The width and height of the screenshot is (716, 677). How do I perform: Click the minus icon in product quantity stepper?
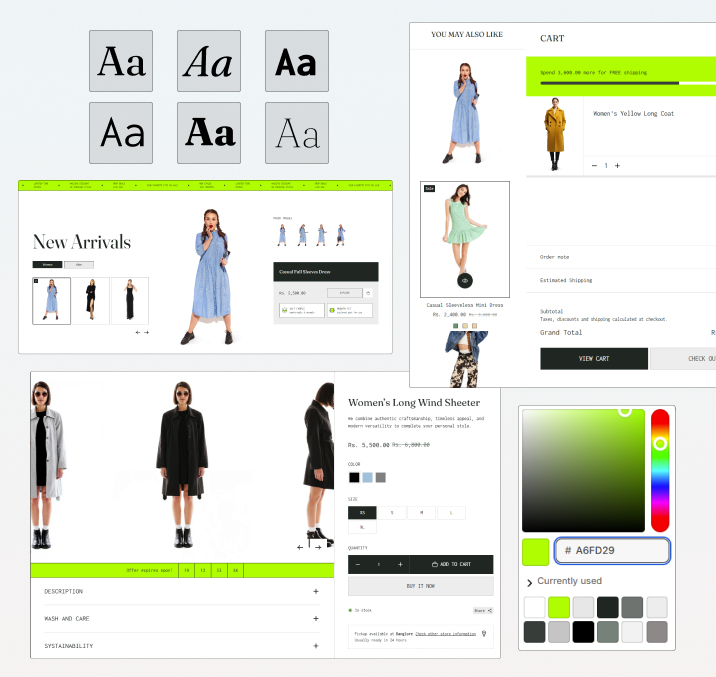(358, 565)
